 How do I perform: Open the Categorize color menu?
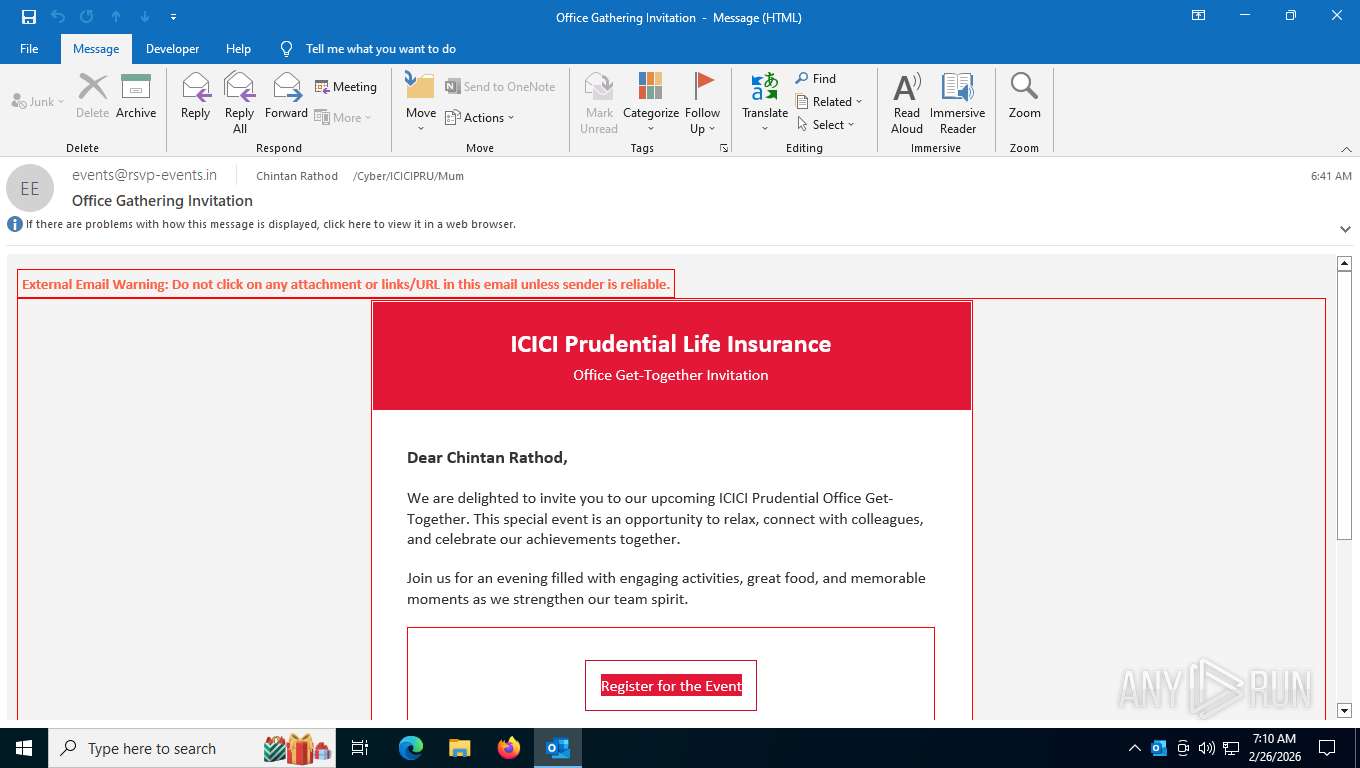(x=651, y=103)
